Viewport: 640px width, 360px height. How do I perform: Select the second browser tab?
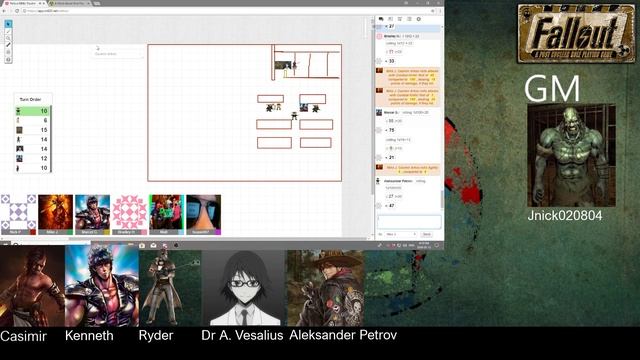click(x=70, y=3)
